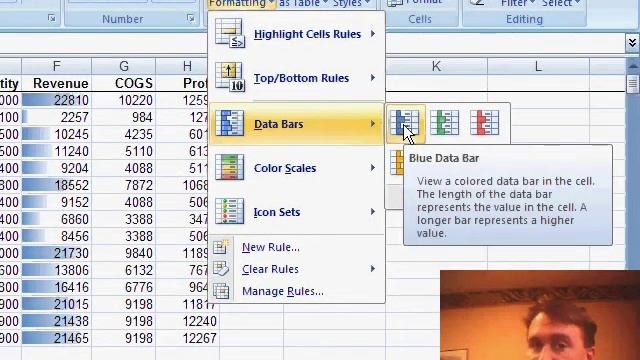Select Revenue cell 13806
The height and width of the screenshot is (360, 640).
[56, 270]
